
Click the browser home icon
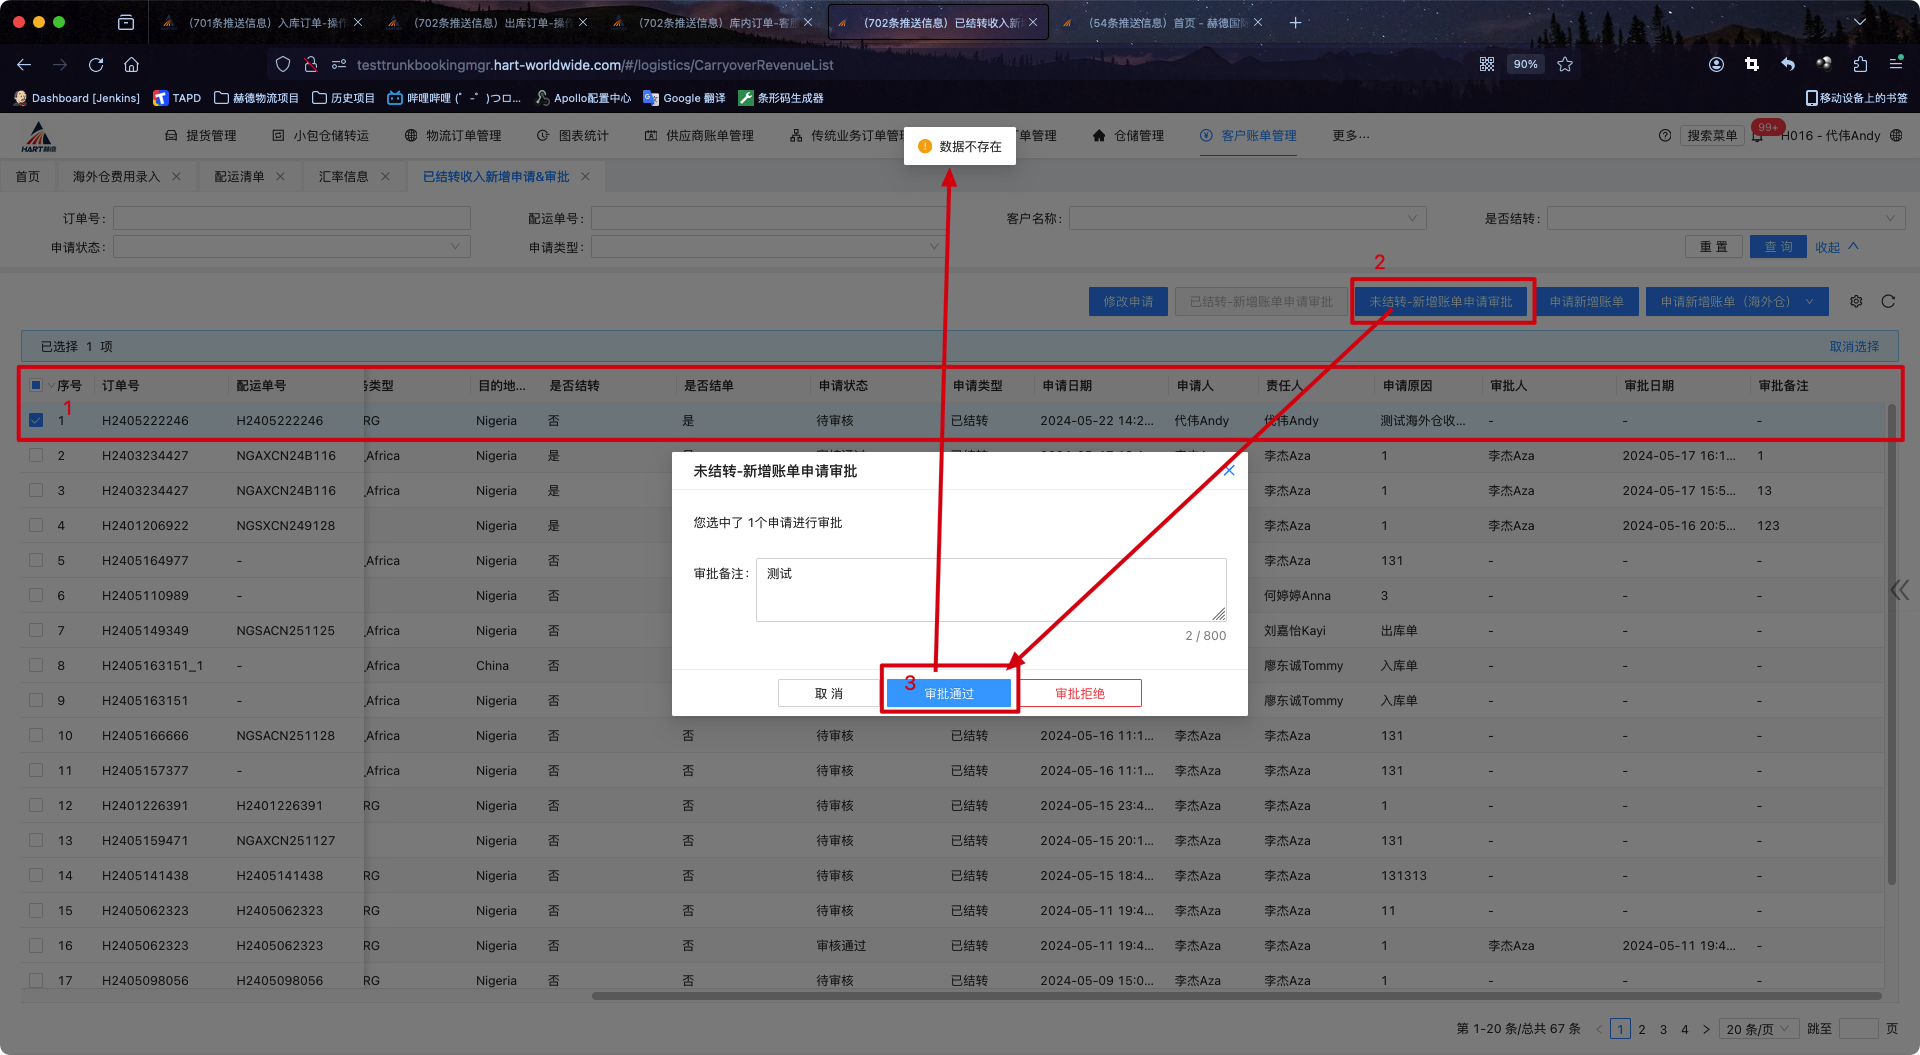click(131, 65)
